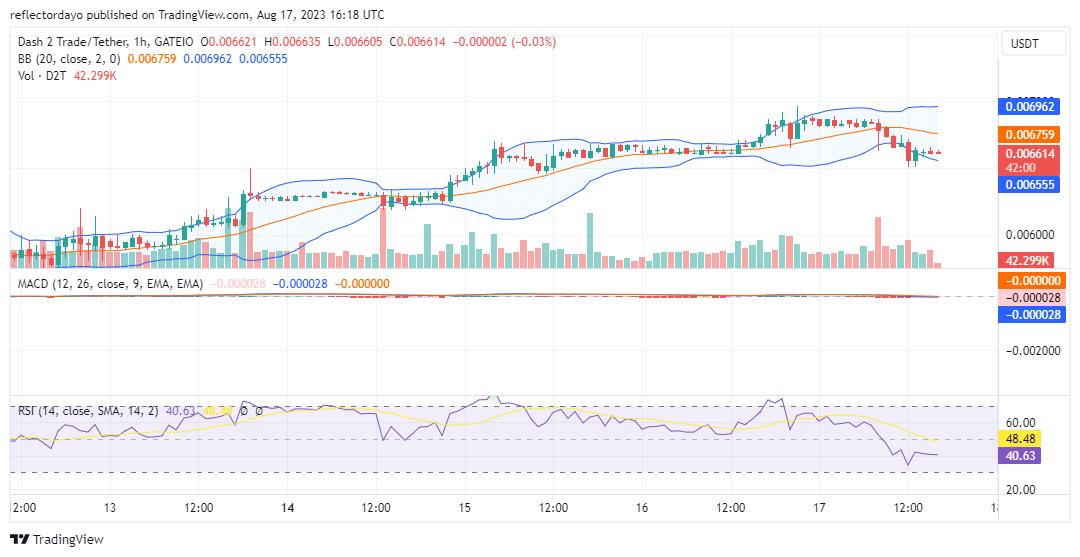Click the 60.00 RSI axis label
The height and width of the screenshot is (557, 1080).
point(1021,422)
